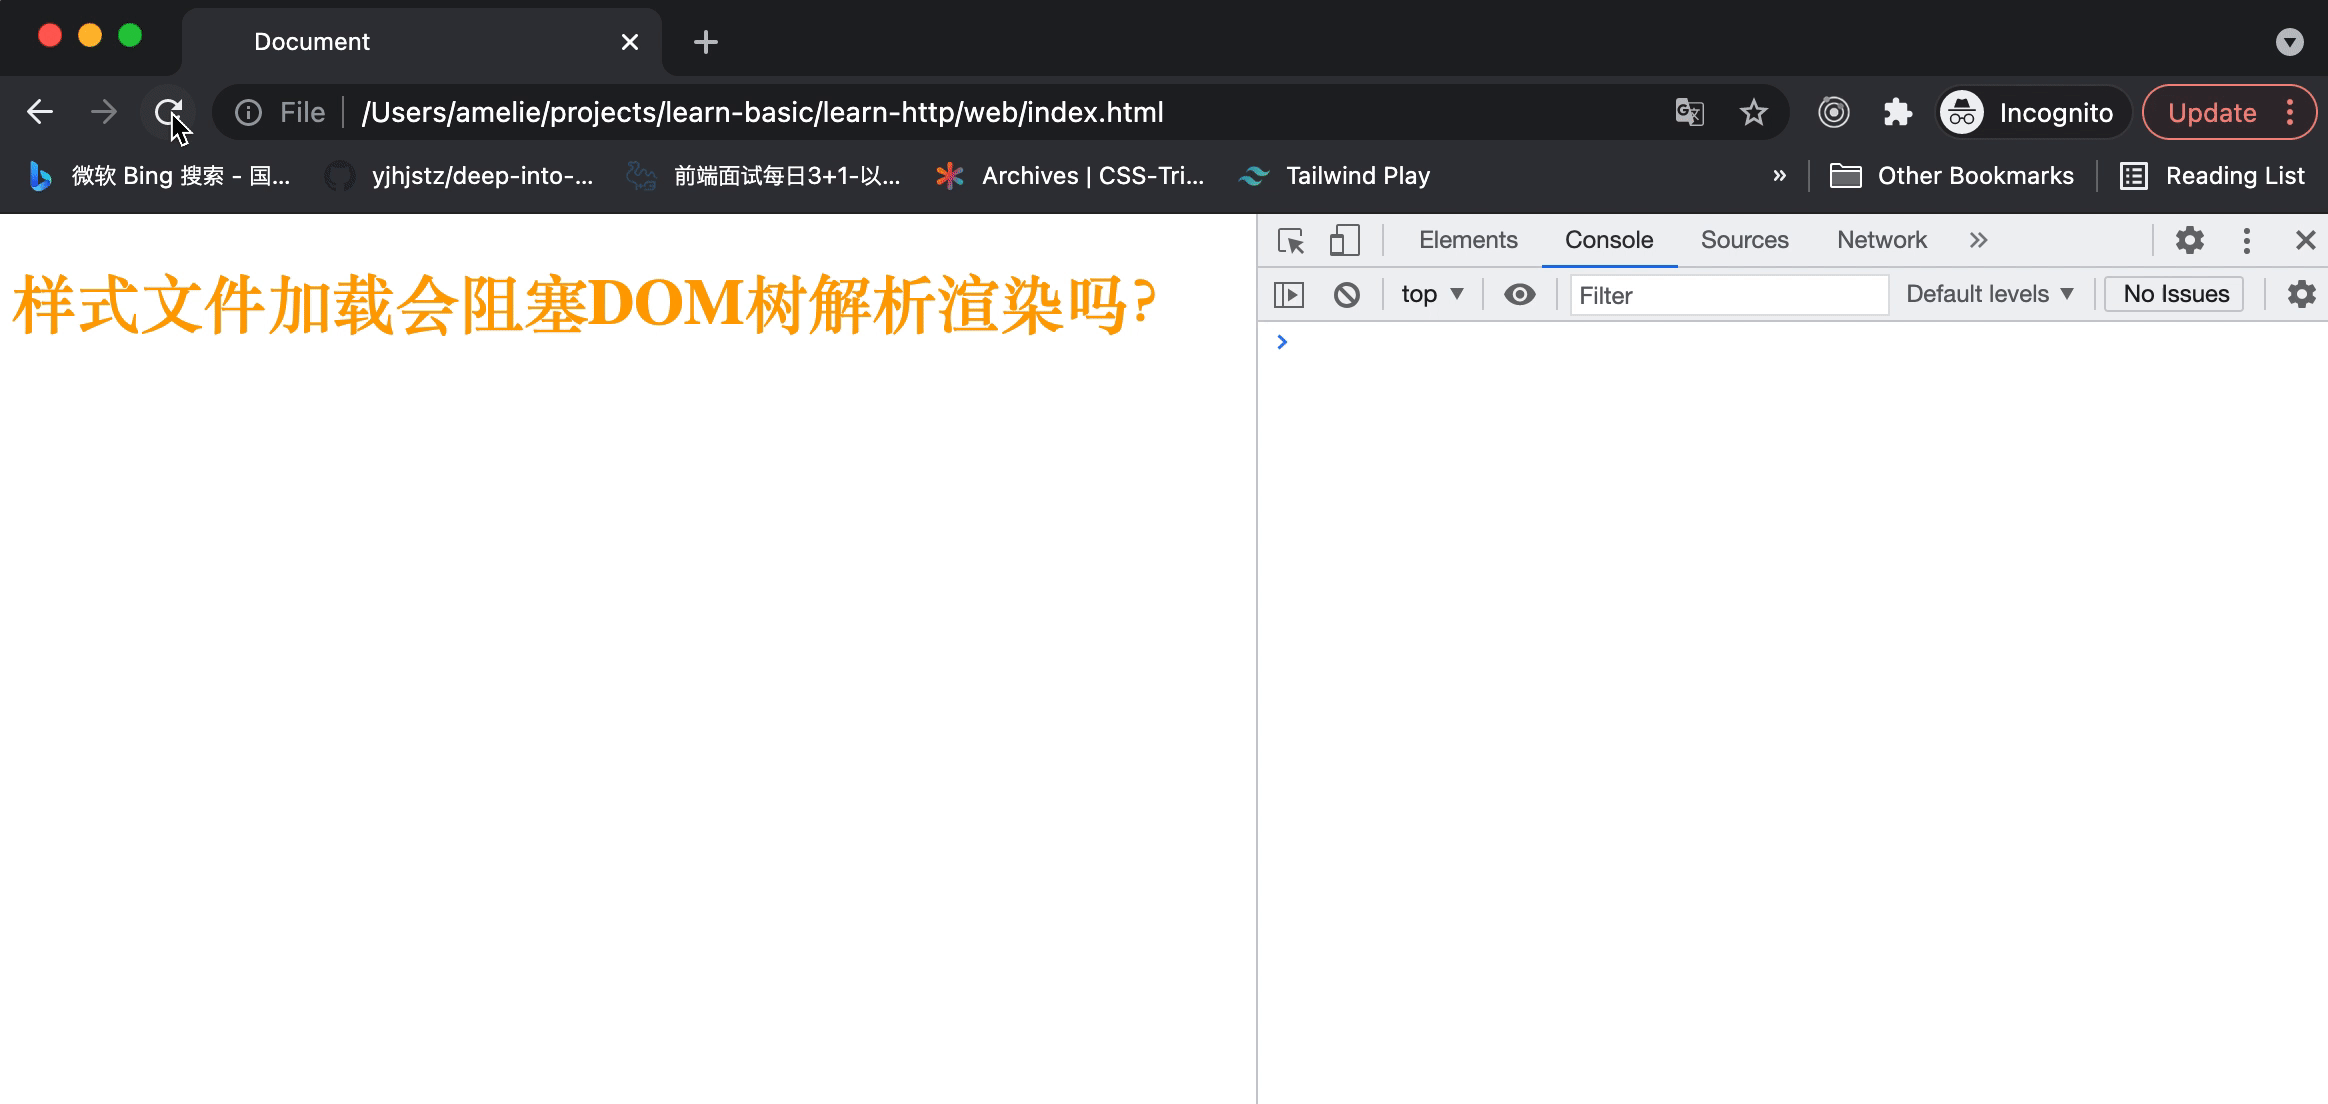Image resolution: width=2328 pixels, height=1104 pixels.
Task: Click the page info icon next to File
Action: point(246,112)
